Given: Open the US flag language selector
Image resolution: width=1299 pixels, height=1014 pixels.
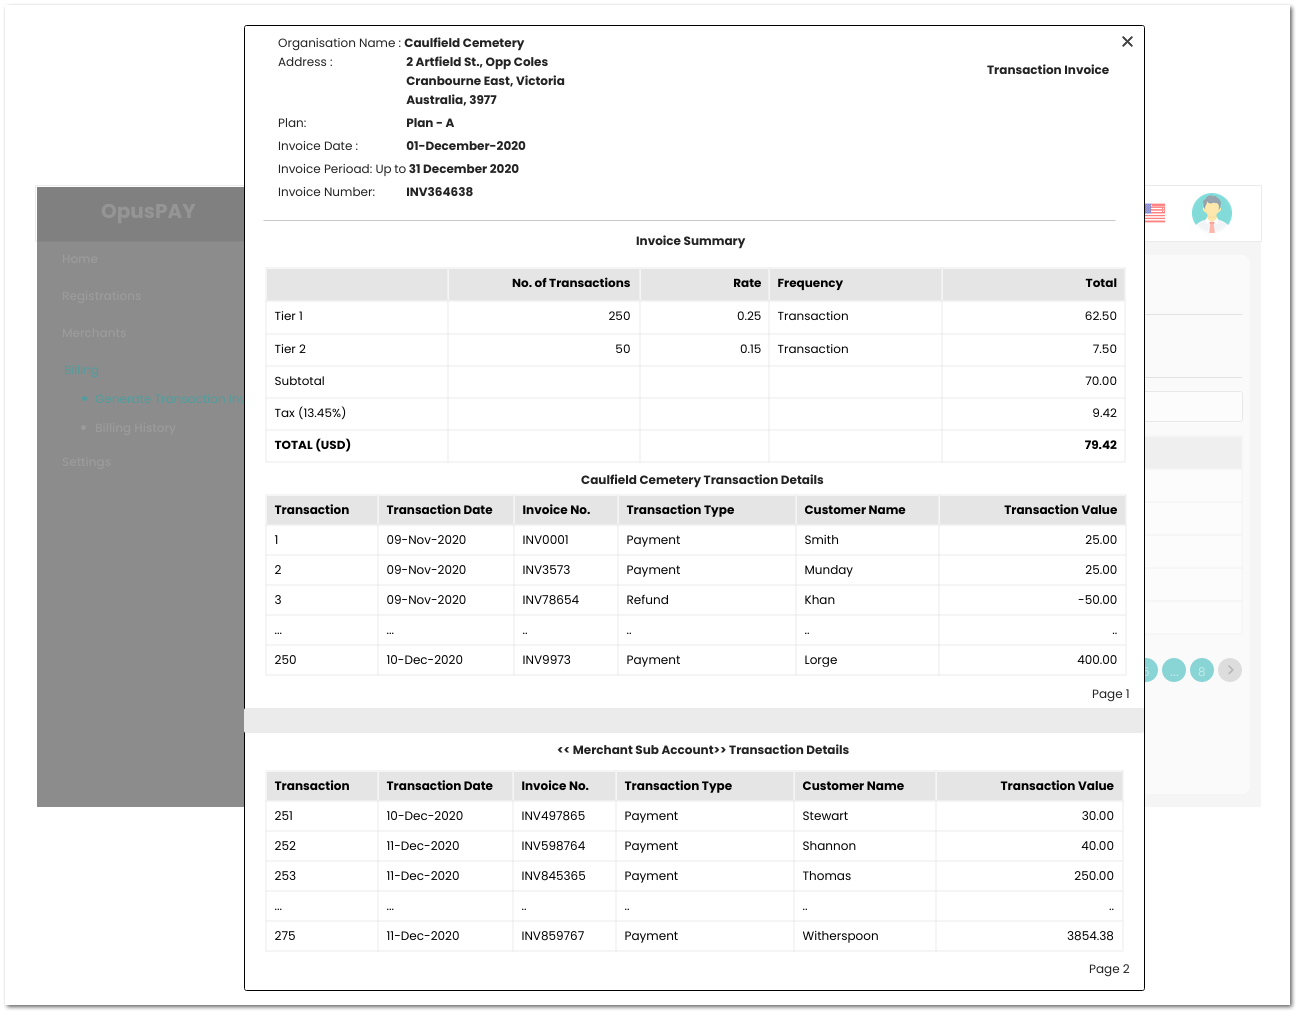Looking at the screenshot, I should click(1155, 212).
